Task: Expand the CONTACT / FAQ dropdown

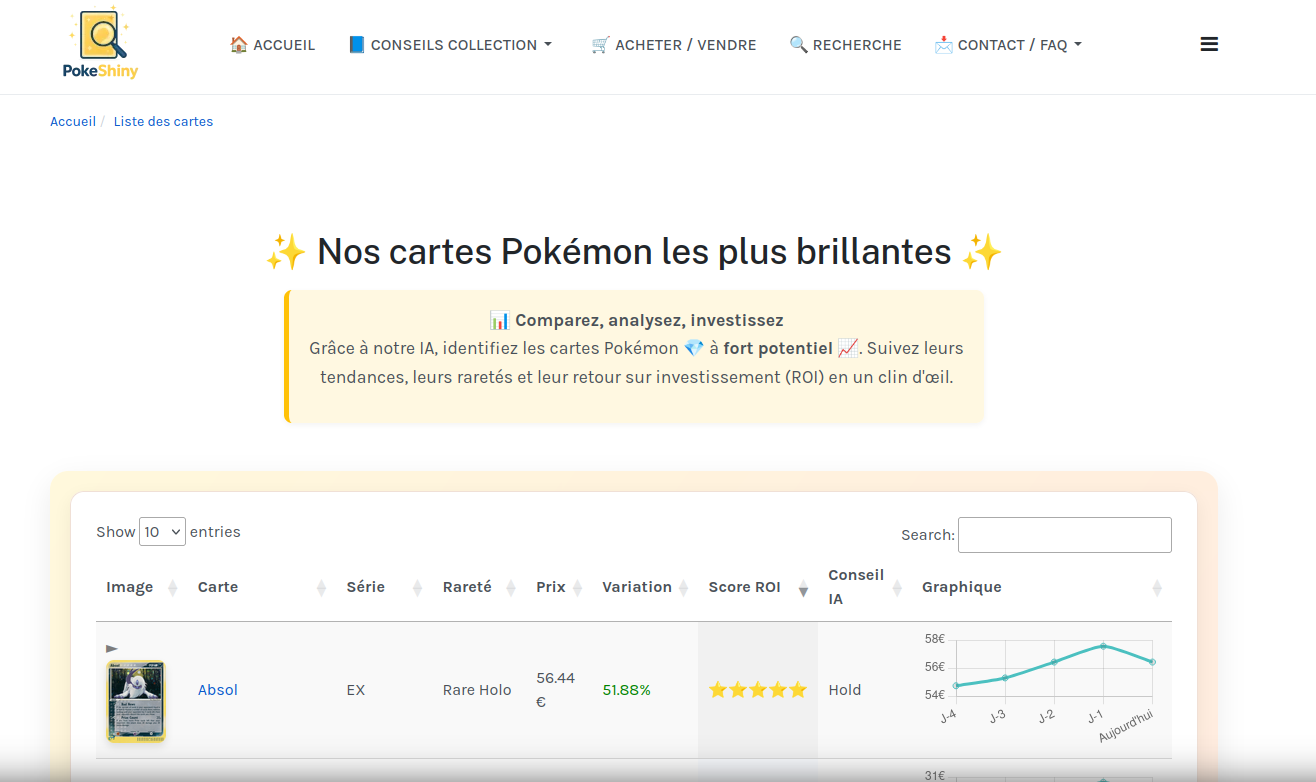Action: pos(1008,45)
